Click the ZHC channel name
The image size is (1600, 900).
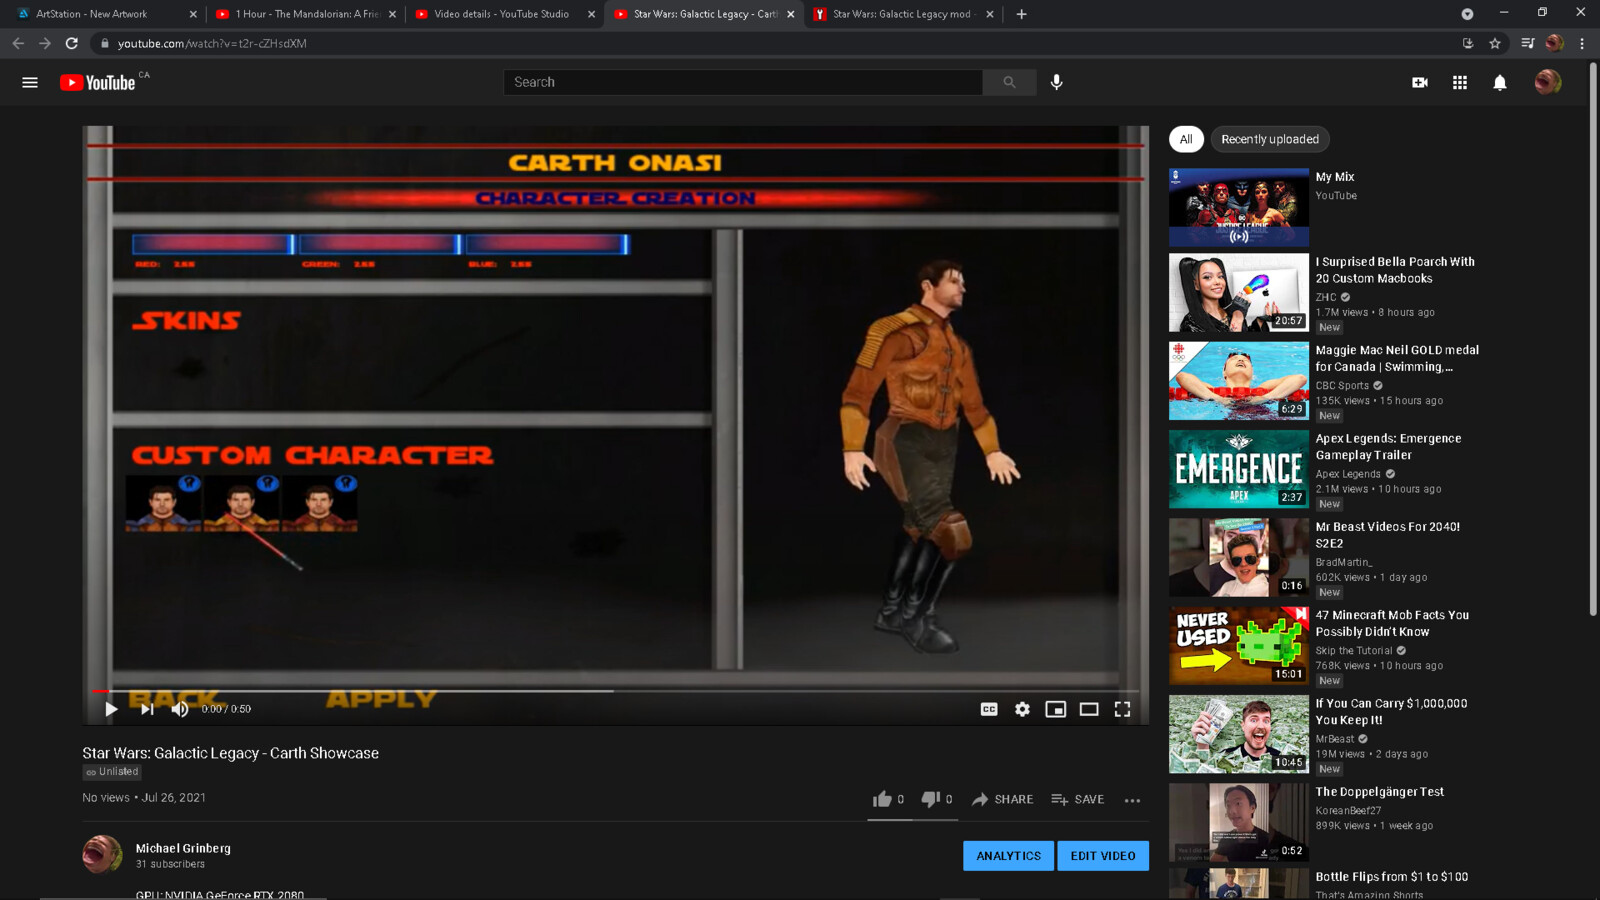[1325, 297]
